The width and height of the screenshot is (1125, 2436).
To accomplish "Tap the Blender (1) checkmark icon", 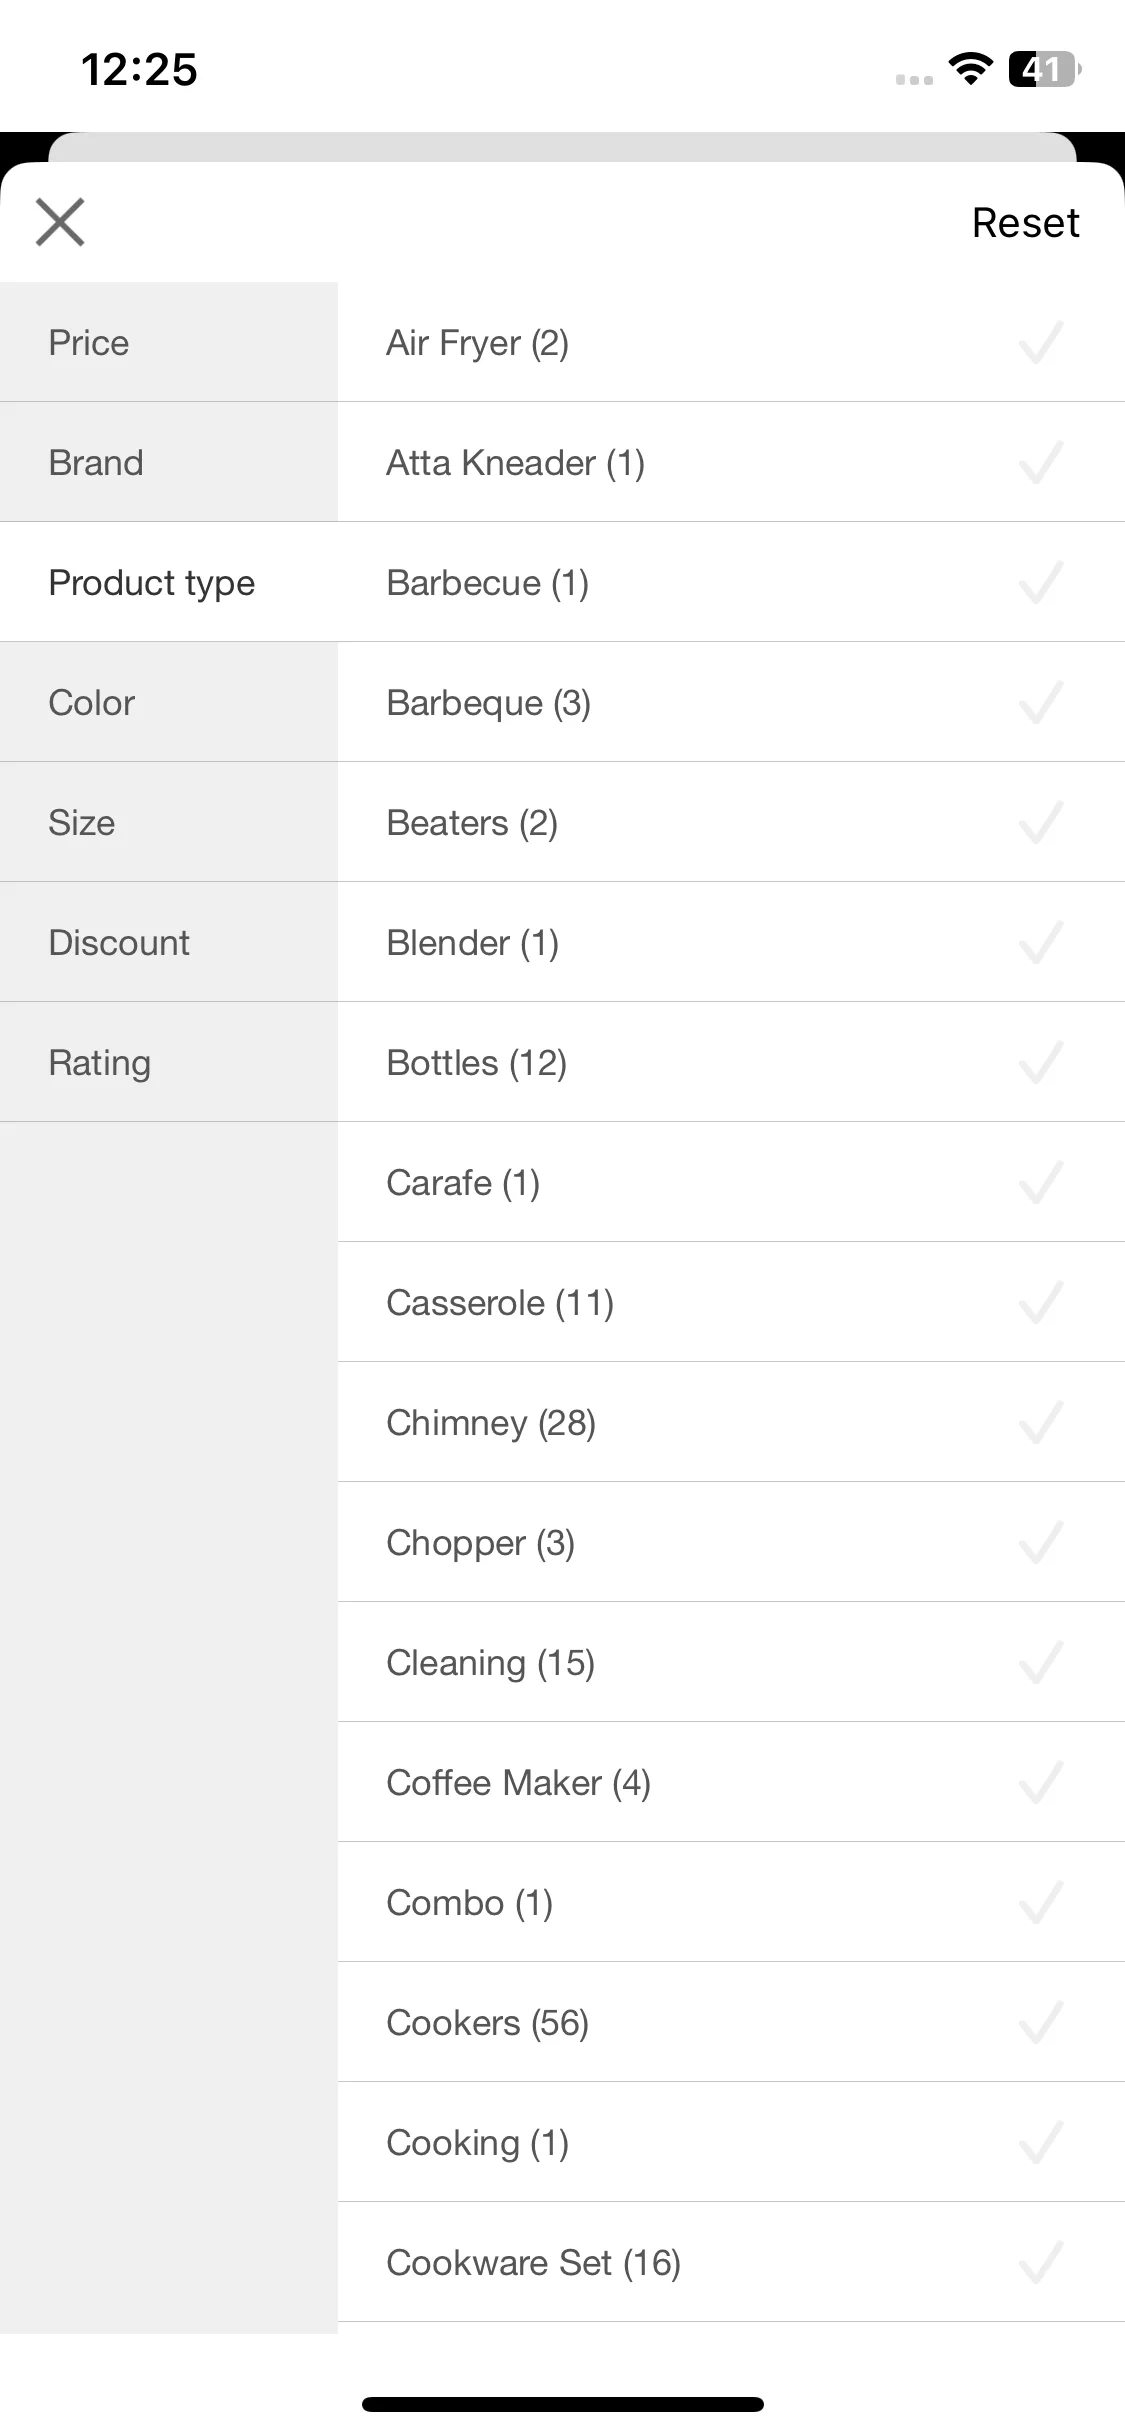I will click(x=1040, y=942).
